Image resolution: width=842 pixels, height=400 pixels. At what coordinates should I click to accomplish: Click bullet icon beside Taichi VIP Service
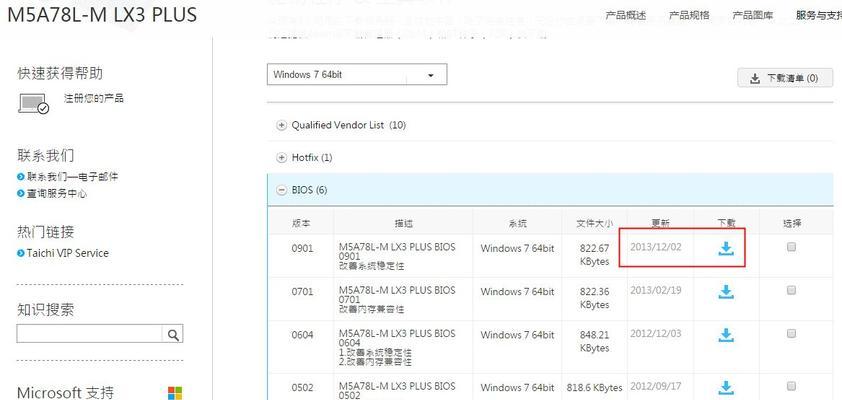coord(20,253)
